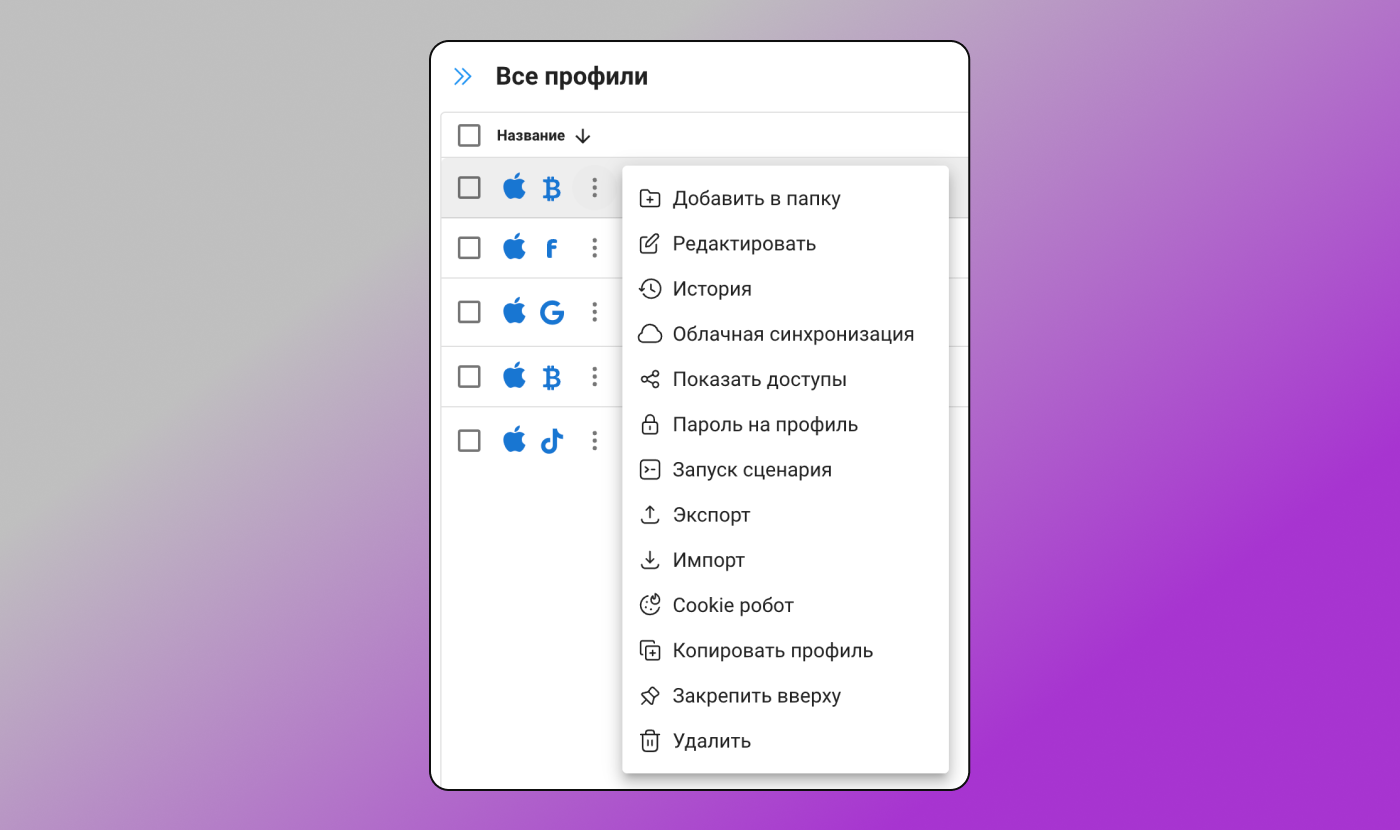Check the select-all checkbox in the header
The width and height of the screenshot is (1400, 830).
tap(469, 135)
